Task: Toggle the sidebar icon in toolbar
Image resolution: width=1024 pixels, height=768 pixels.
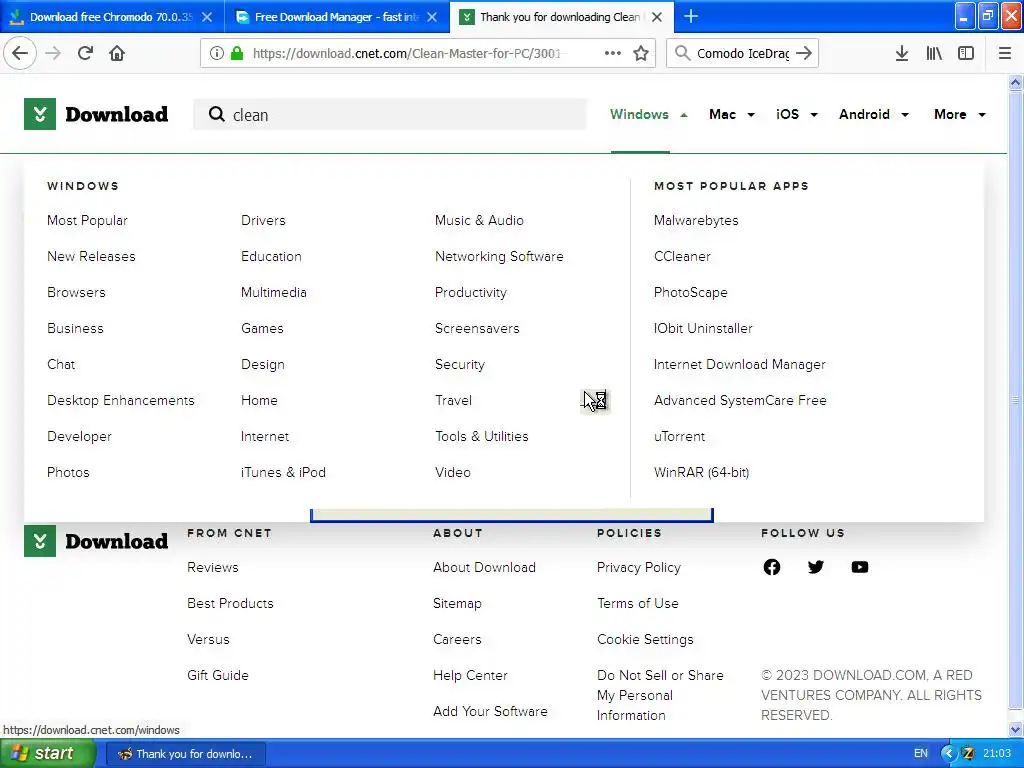Action: click(x=966, y=53)
